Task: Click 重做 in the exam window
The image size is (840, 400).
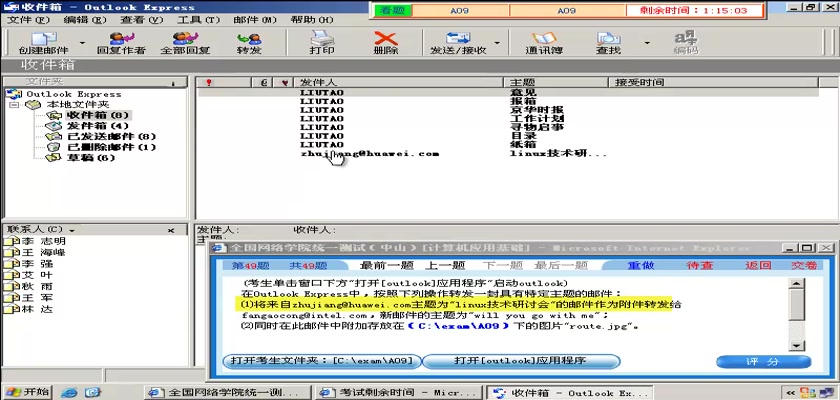Action: [x=641, y=266]
